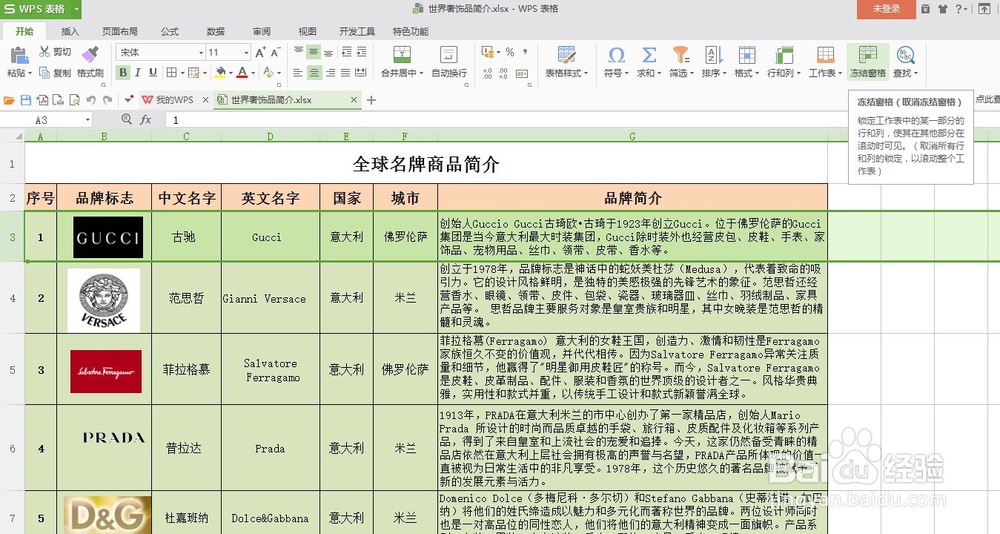Toggle center horizontal alignment
This screenshot has height=534, width=1000.
click(x=314, y=73)
